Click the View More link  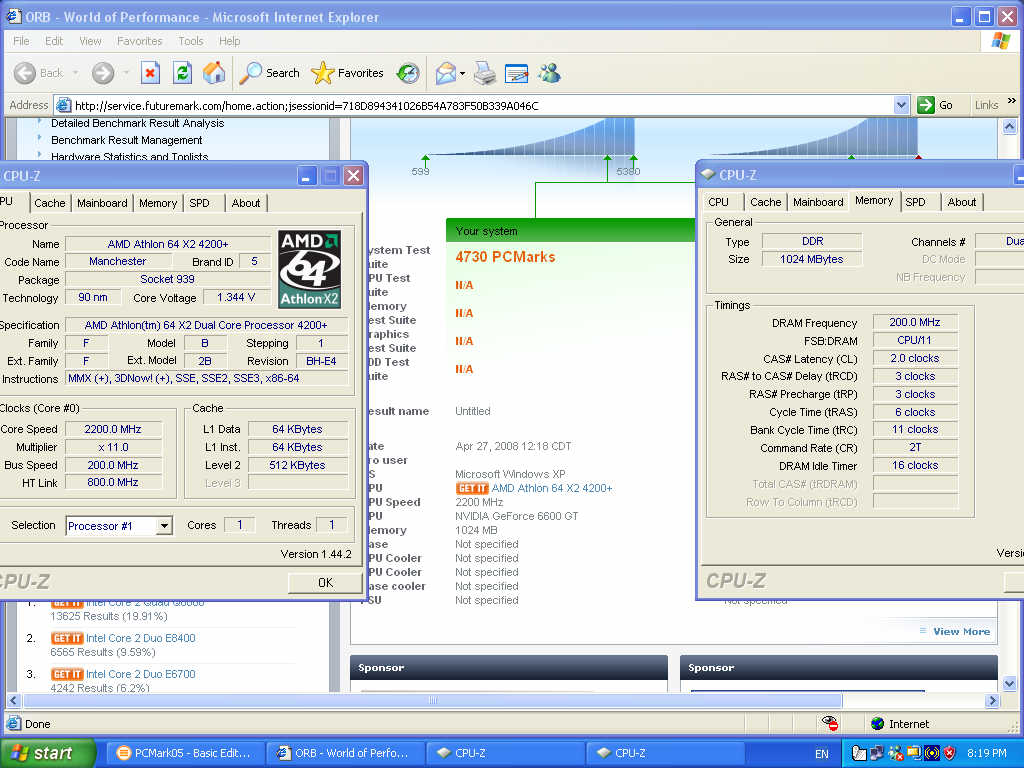click(x=961, y=632)
